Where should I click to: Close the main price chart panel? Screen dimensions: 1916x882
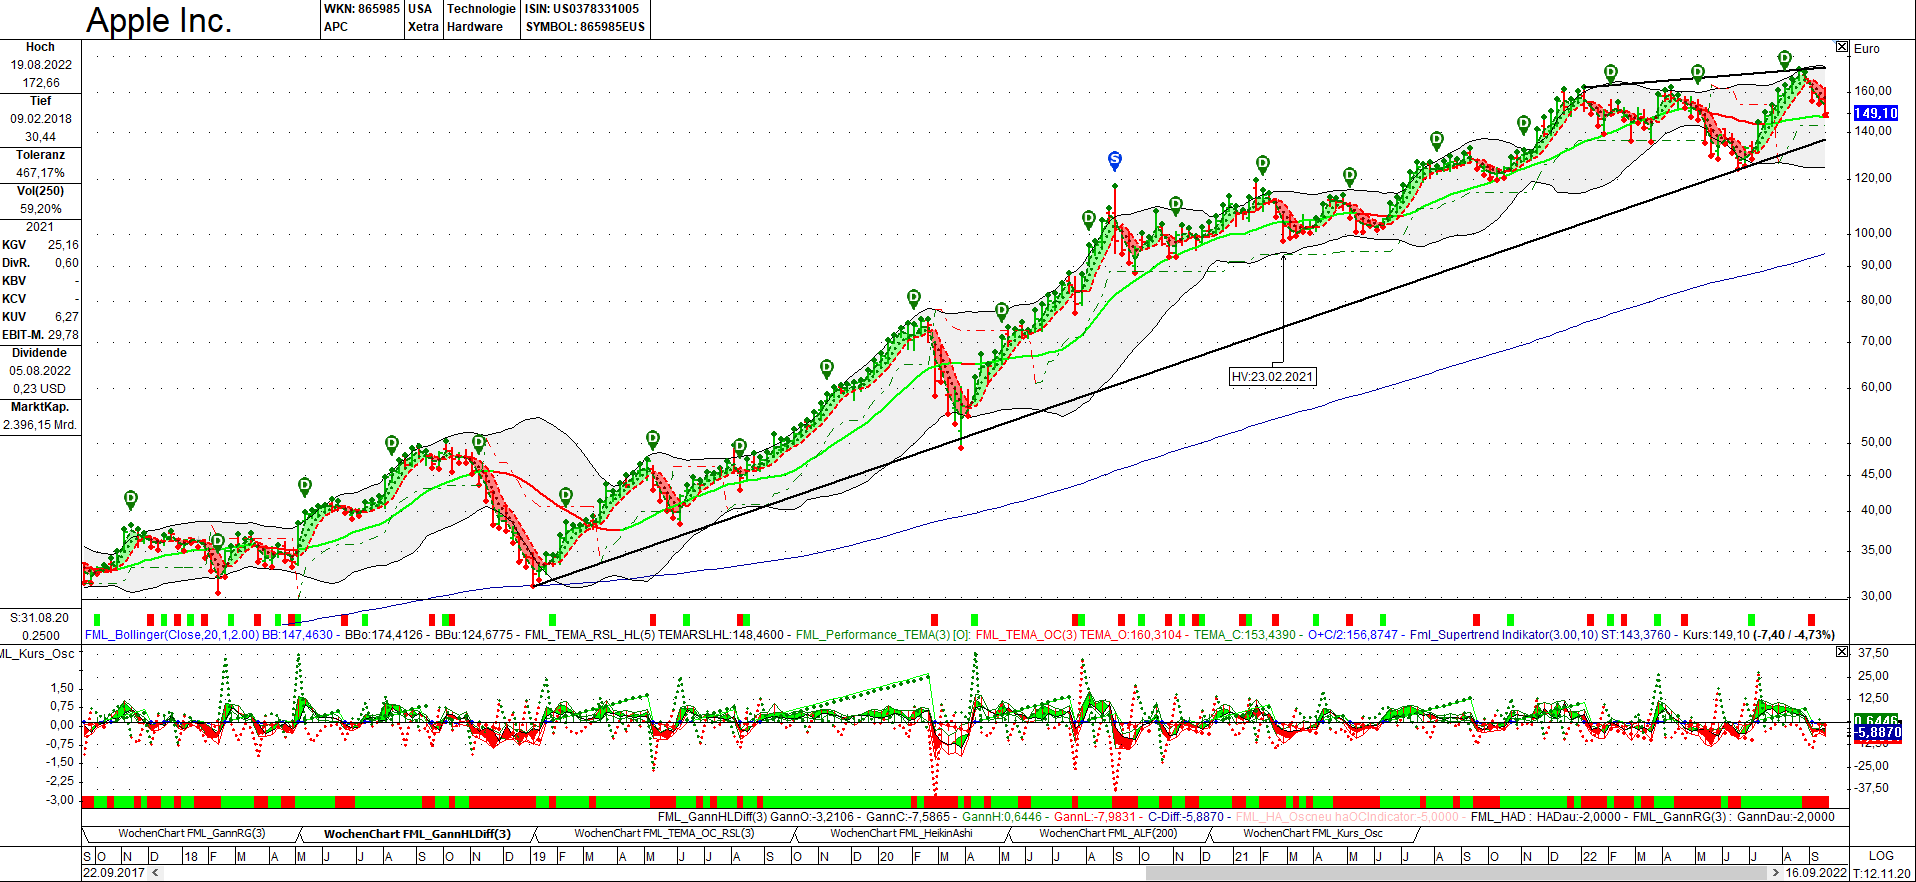(1842, 47)
